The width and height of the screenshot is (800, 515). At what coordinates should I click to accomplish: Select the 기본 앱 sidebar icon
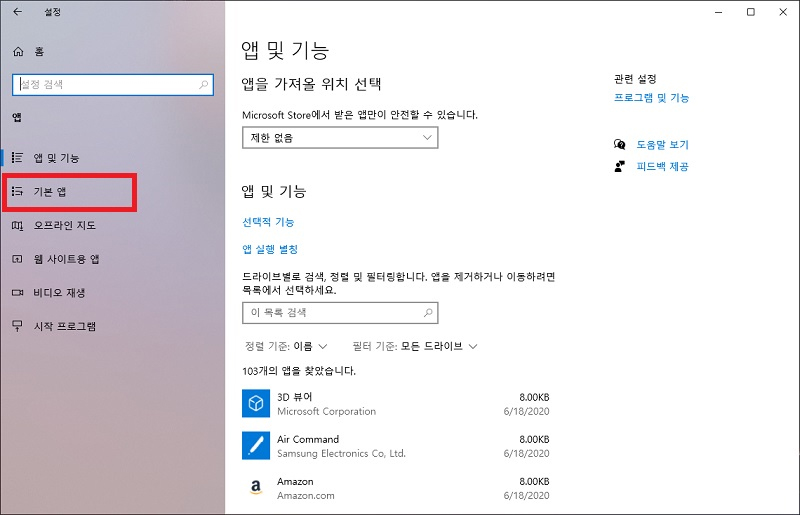pos(17,191)
